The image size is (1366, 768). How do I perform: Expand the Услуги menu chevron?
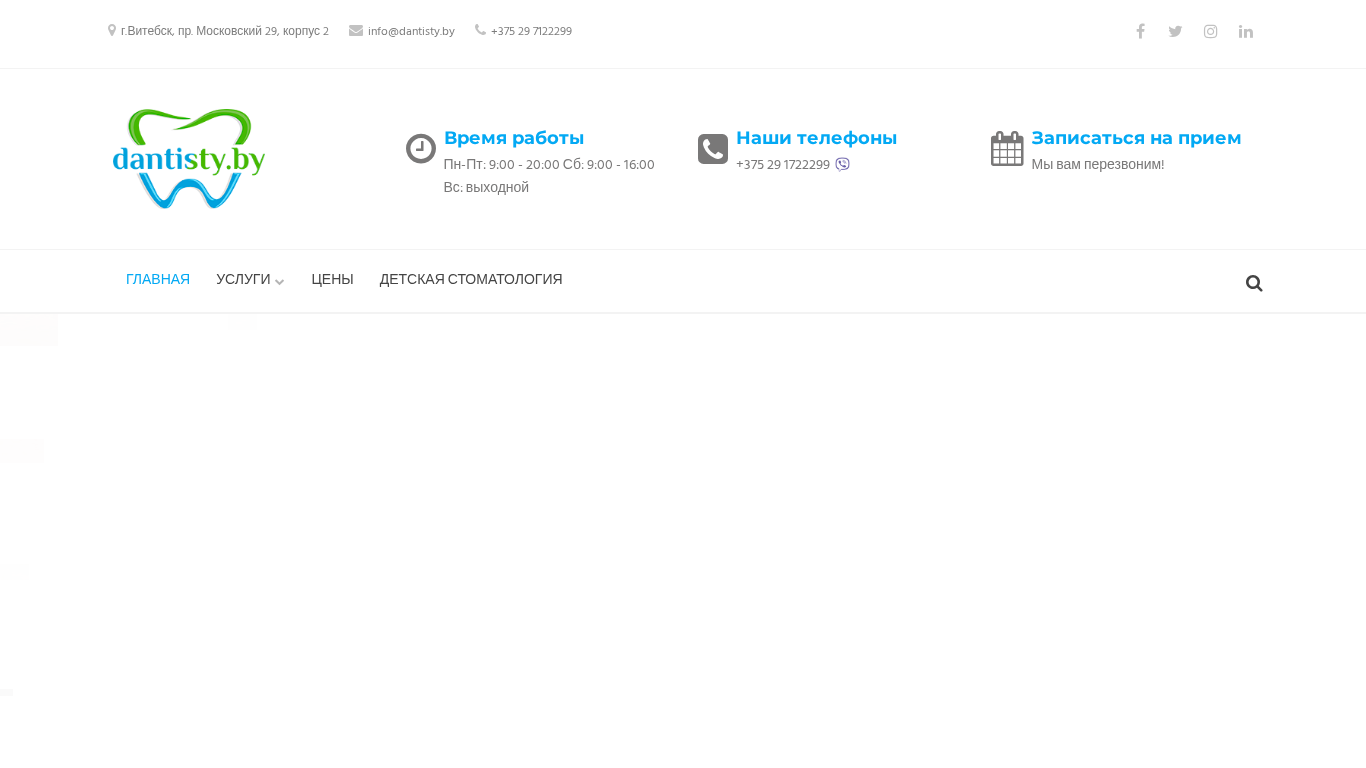click(x=279, y=281)
